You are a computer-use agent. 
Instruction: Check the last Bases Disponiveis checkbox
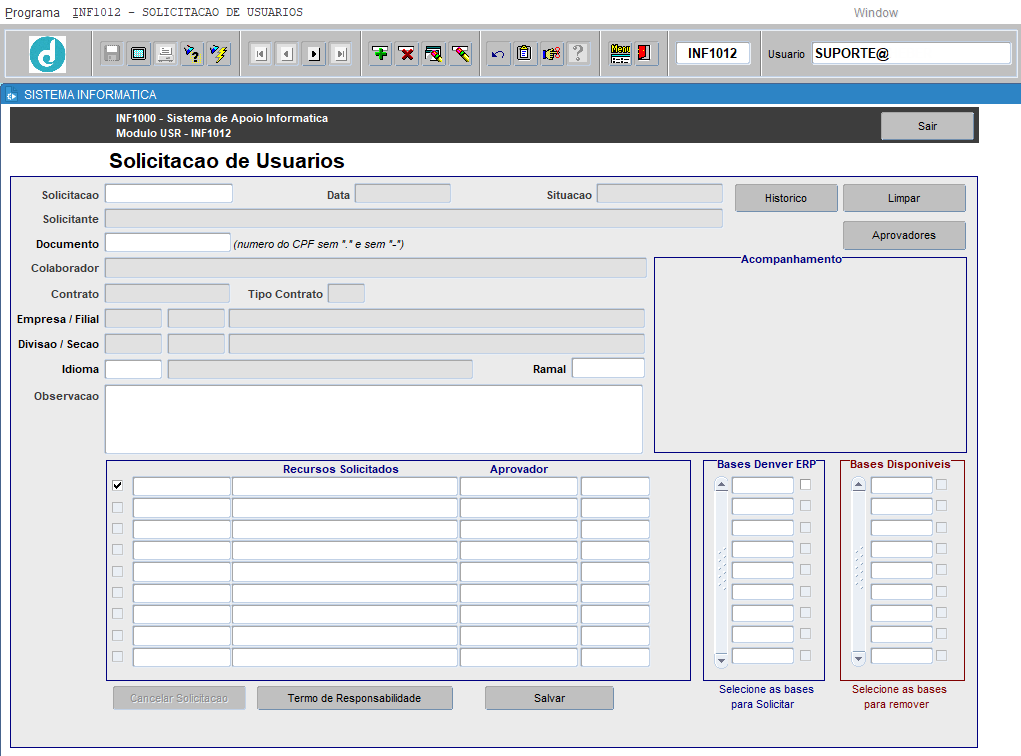click(942, 656)
